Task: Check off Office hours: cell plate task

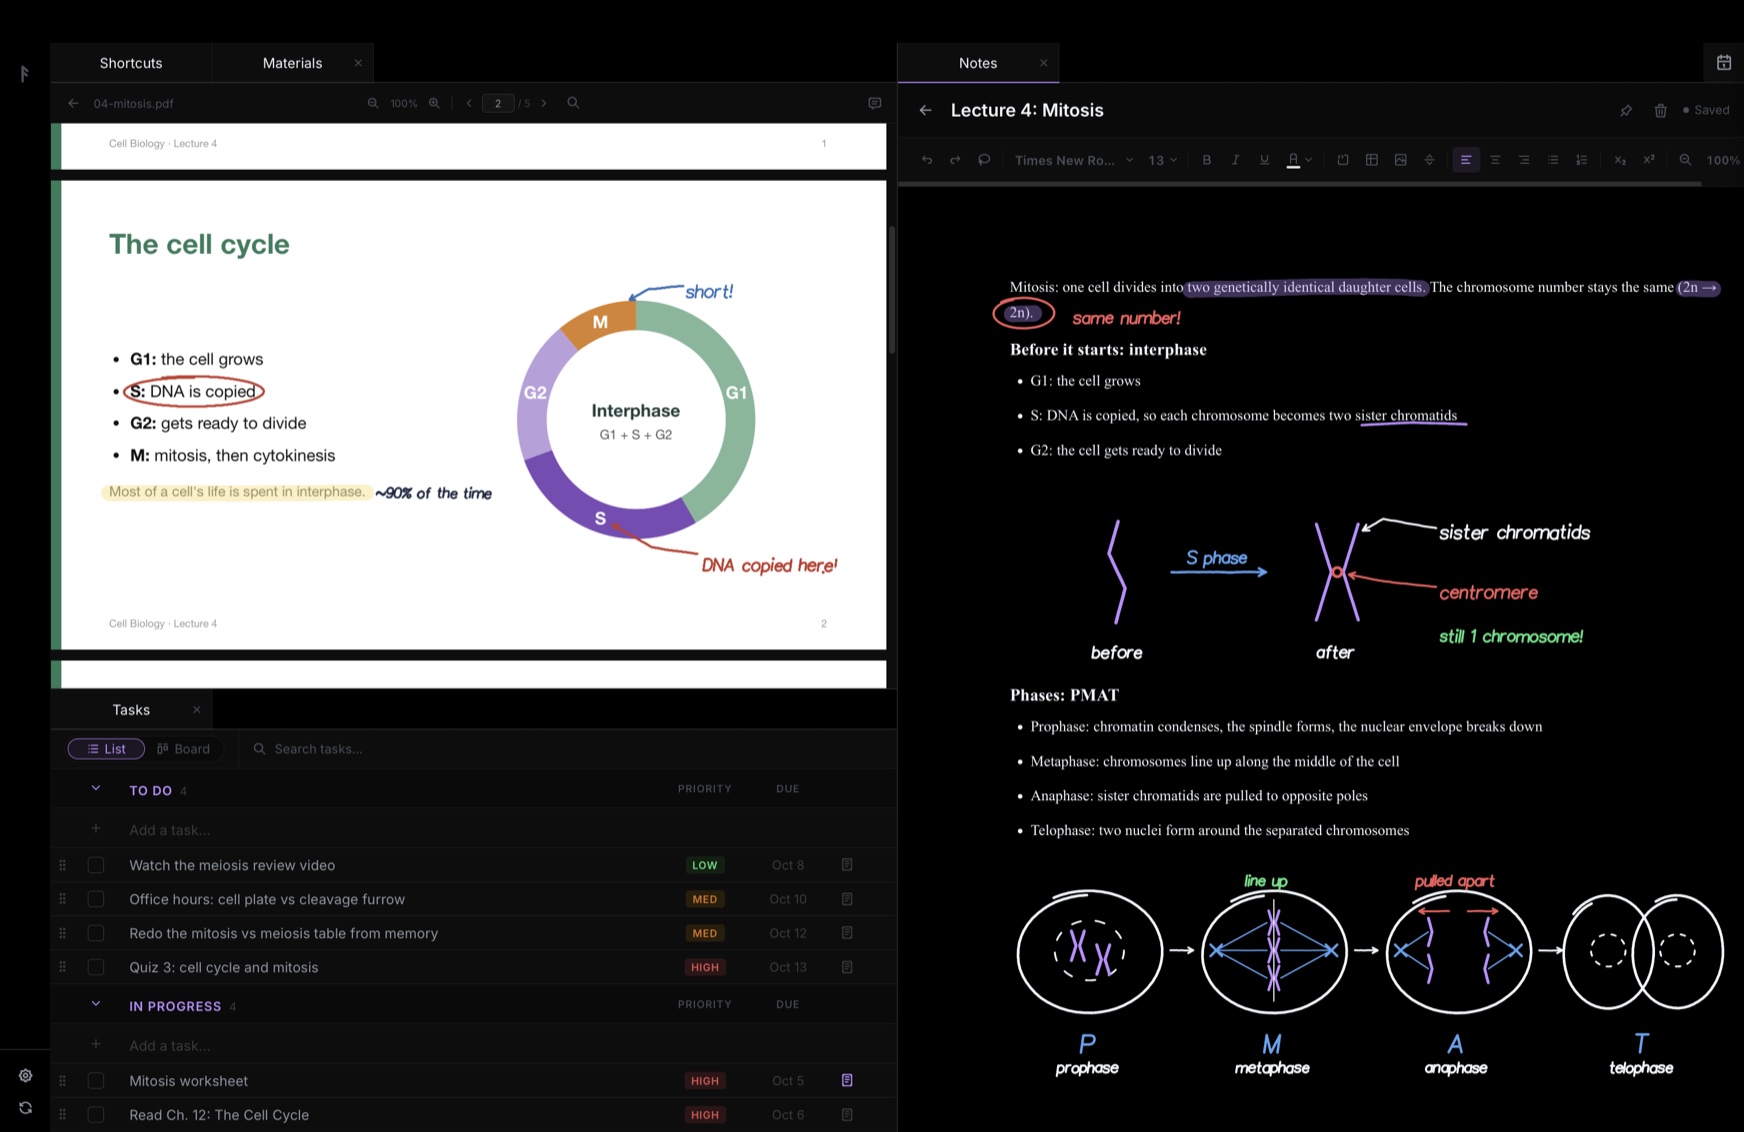Action: [96, 899]
